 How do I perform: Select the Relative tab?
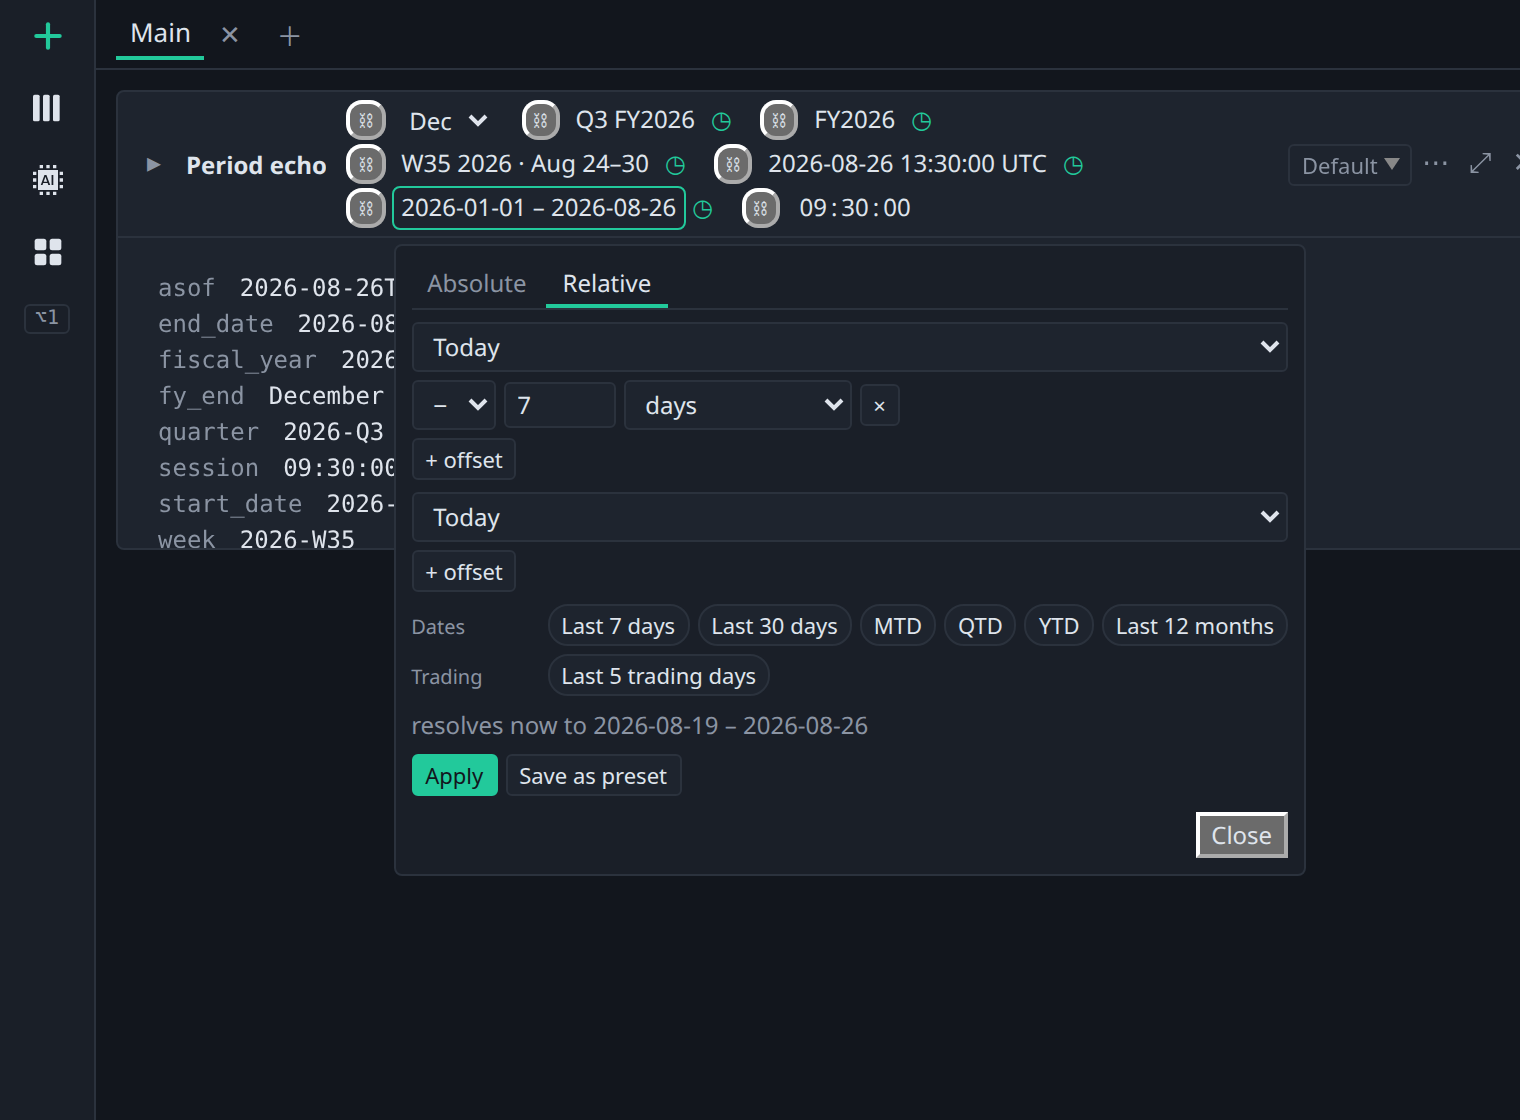[x=607, y=284]
